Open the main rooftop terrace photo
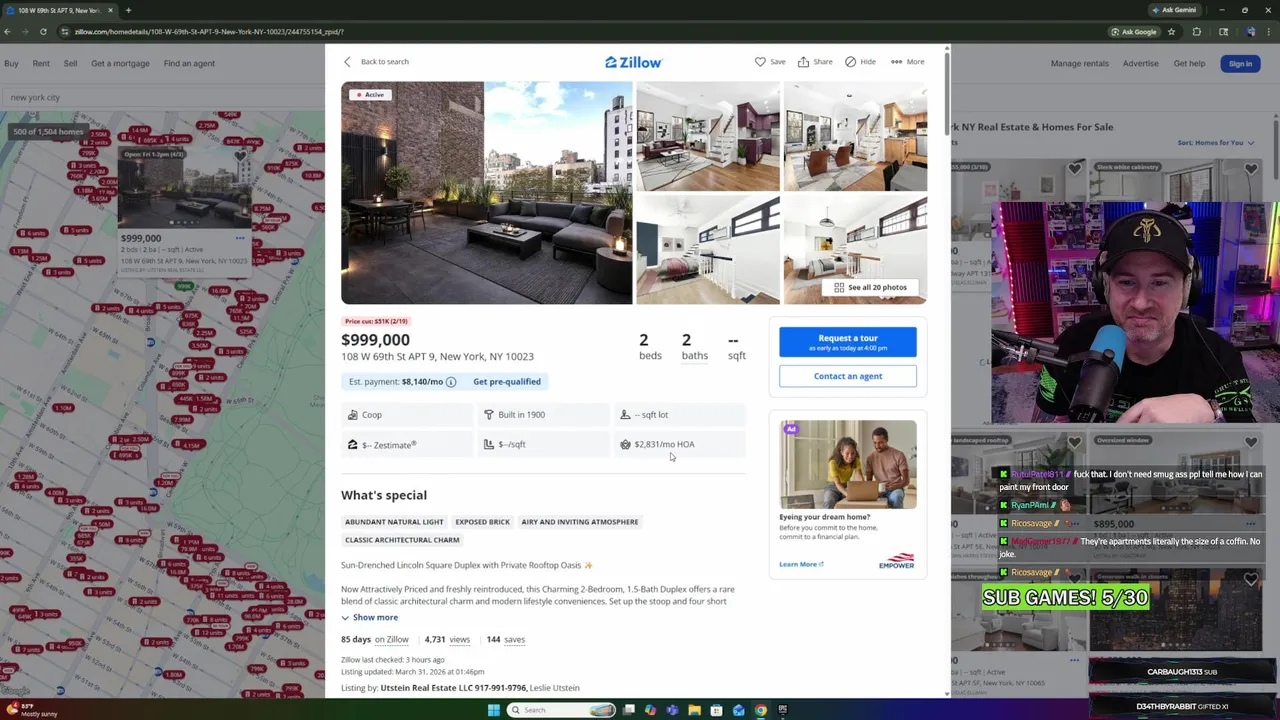1280x720 pixels. (x=487, y=193)
